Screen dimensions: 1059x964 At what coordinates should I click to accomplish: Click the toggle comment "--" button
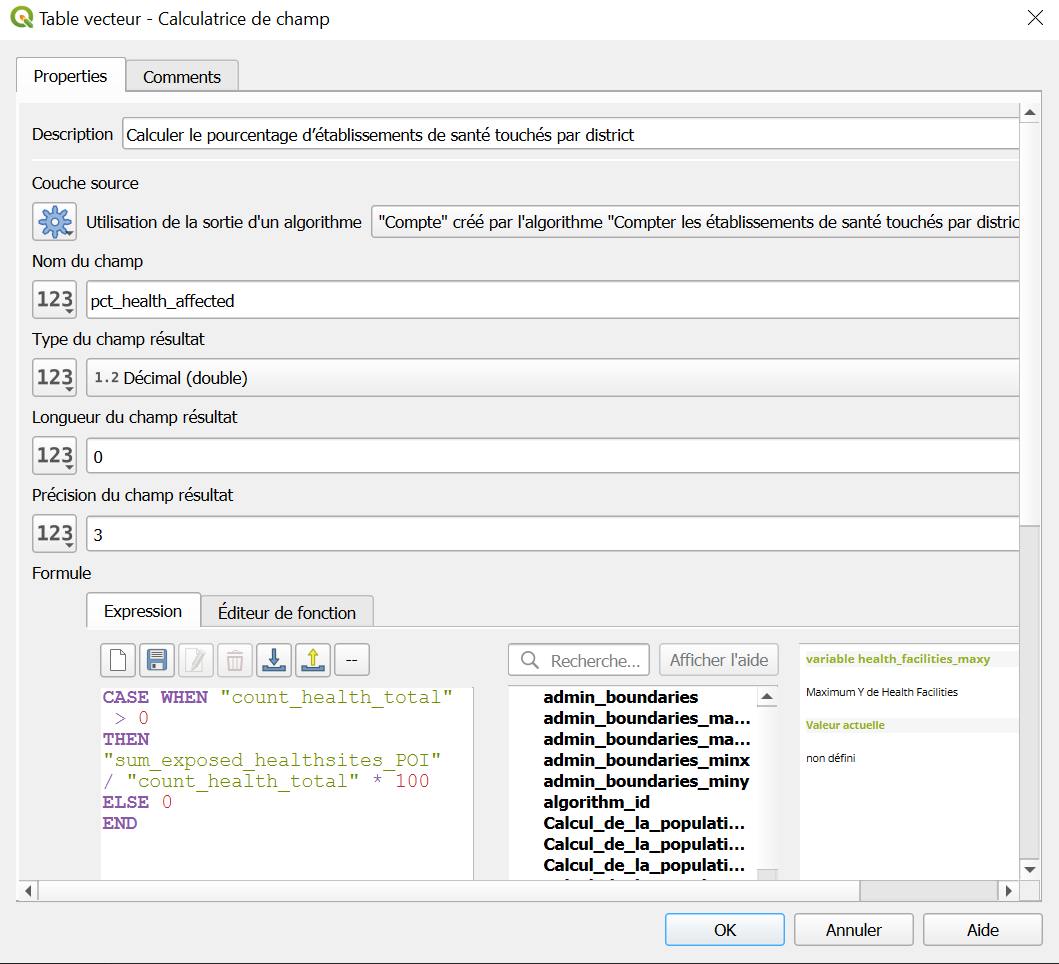click(352, 660)
